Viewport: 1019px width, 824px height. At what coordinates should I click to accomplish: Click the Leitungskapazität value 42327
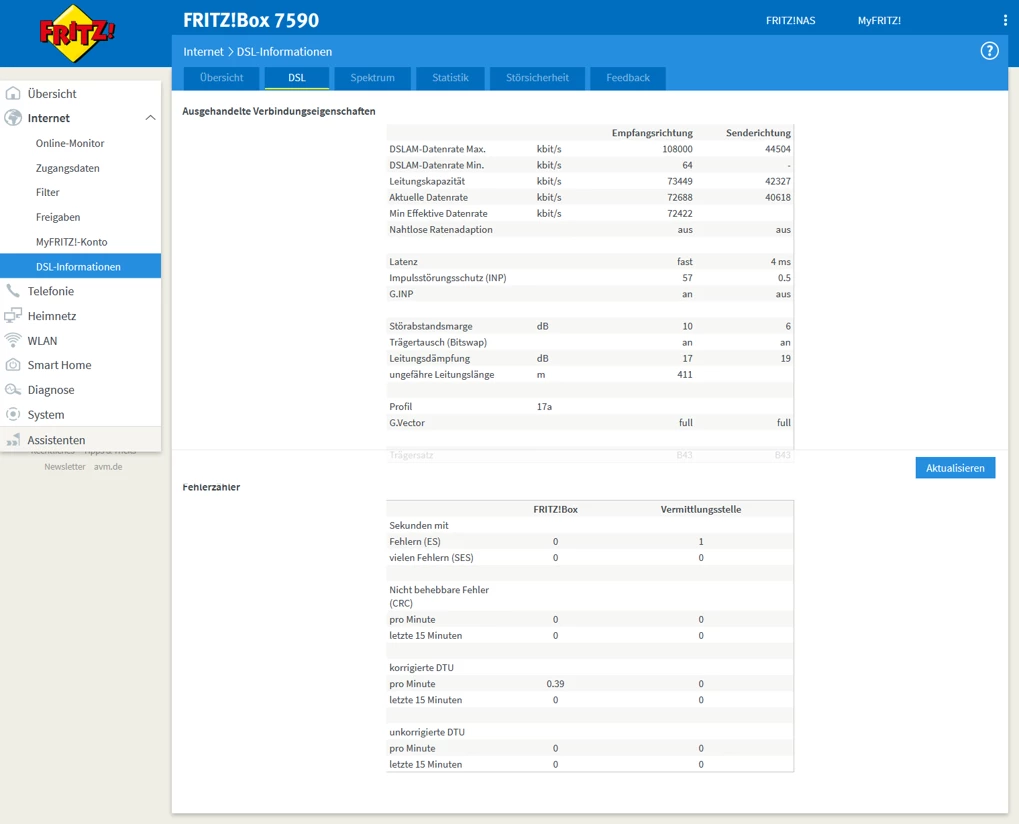pos(777,181)
